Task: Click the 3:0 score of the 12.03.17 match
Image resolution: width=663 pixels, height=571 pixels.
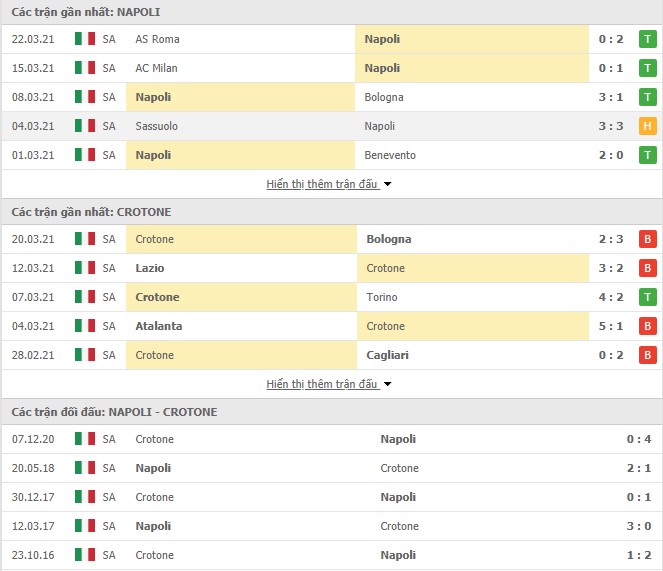Action: (x=638, y=526)
